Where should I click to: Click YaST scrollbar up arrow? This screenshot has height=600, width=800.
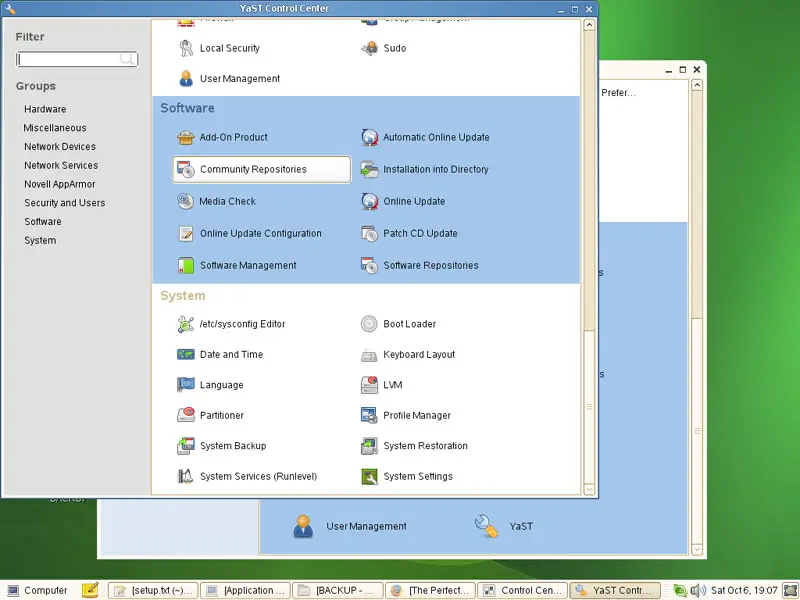tap(589, 25)
